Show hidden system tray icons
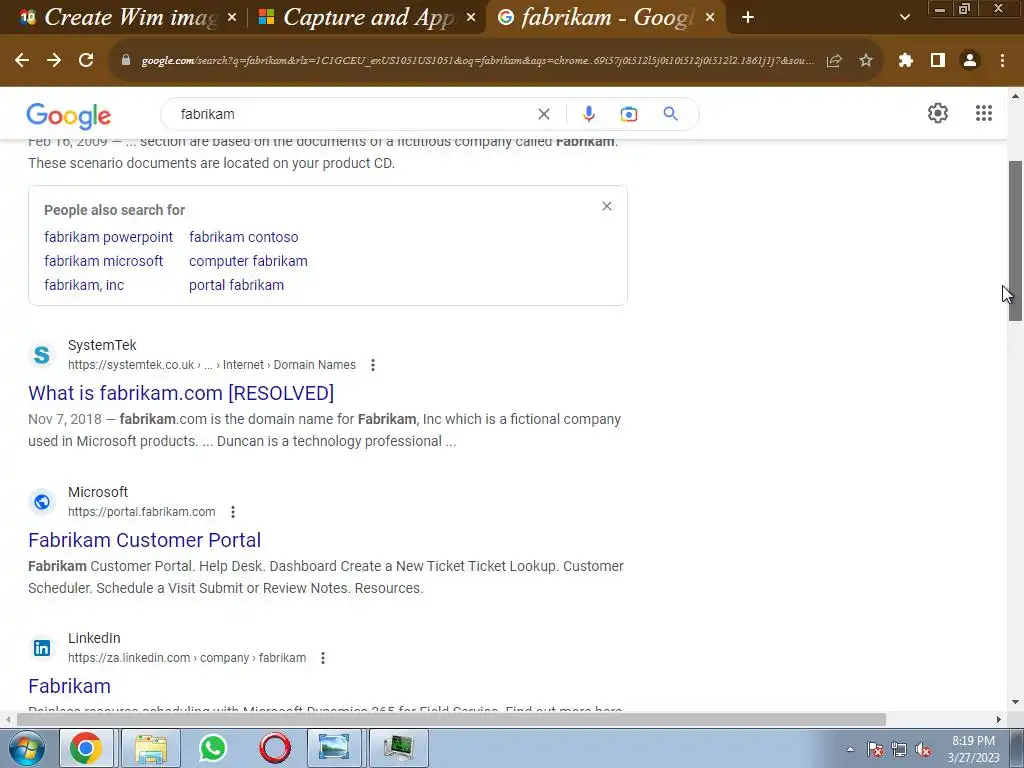This screenshot has width=1024, height=768. [x=850, y=750]
